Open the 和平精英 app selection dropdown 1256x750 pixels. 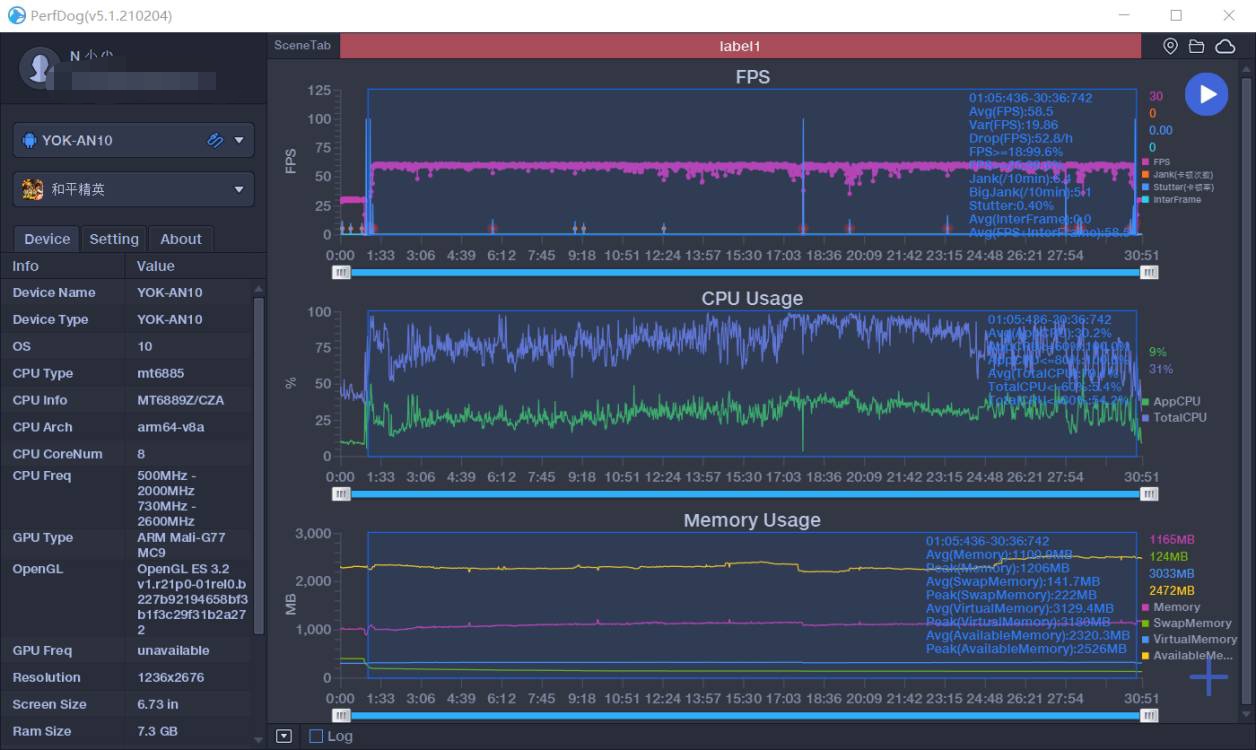133,189
